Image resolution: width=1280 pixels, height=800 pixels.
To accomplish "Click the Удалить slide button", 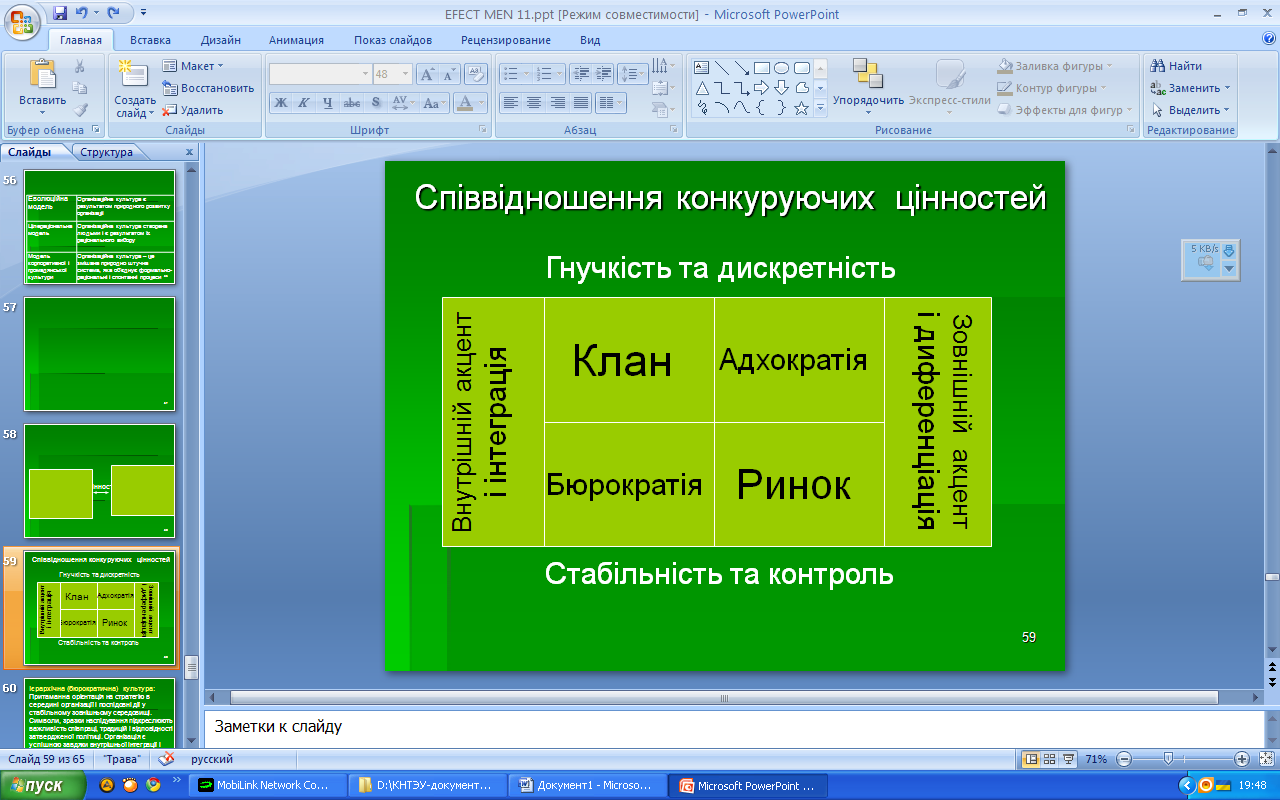I will [x=193, y=110].
